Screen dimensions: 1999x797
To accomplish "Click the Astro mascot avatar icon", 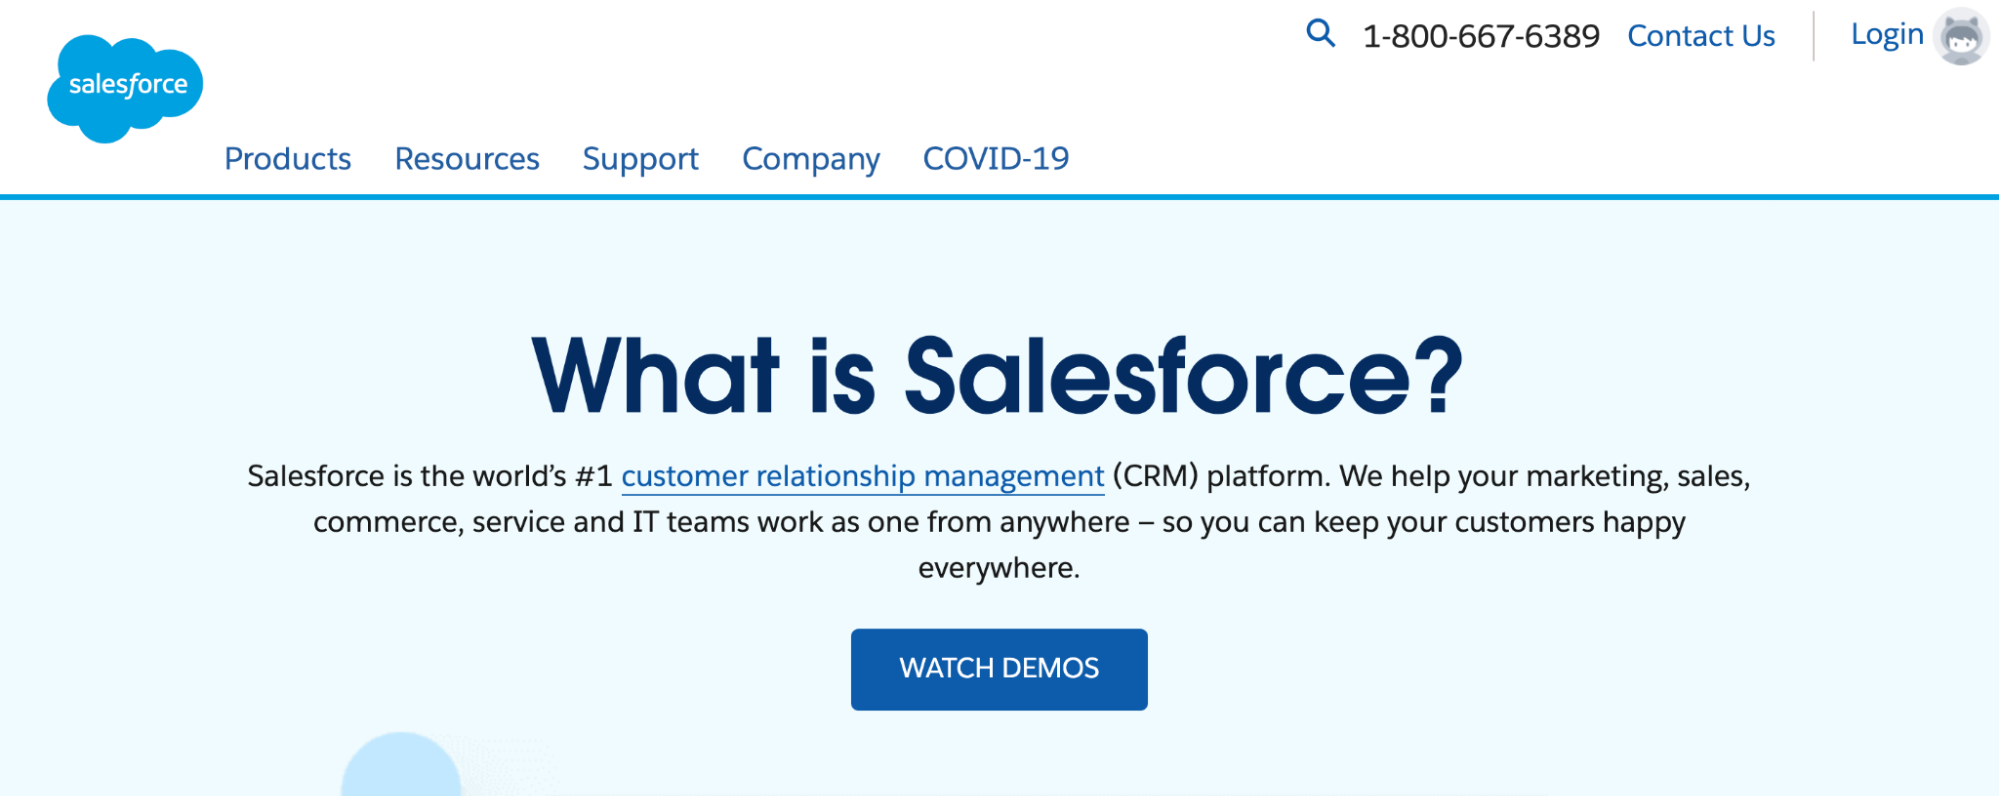I will (1961, 38).
